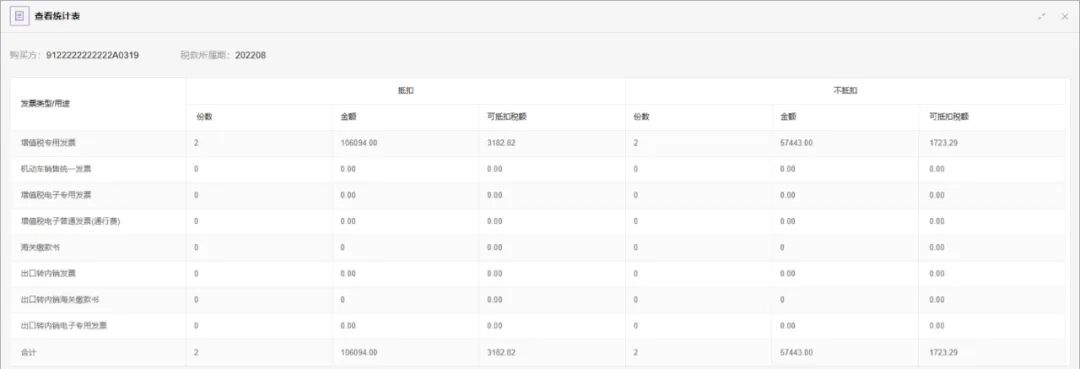The image size is (1080, 369).
Task: Click the document icon beside 查看统计表 title
Action: (19, 15)
